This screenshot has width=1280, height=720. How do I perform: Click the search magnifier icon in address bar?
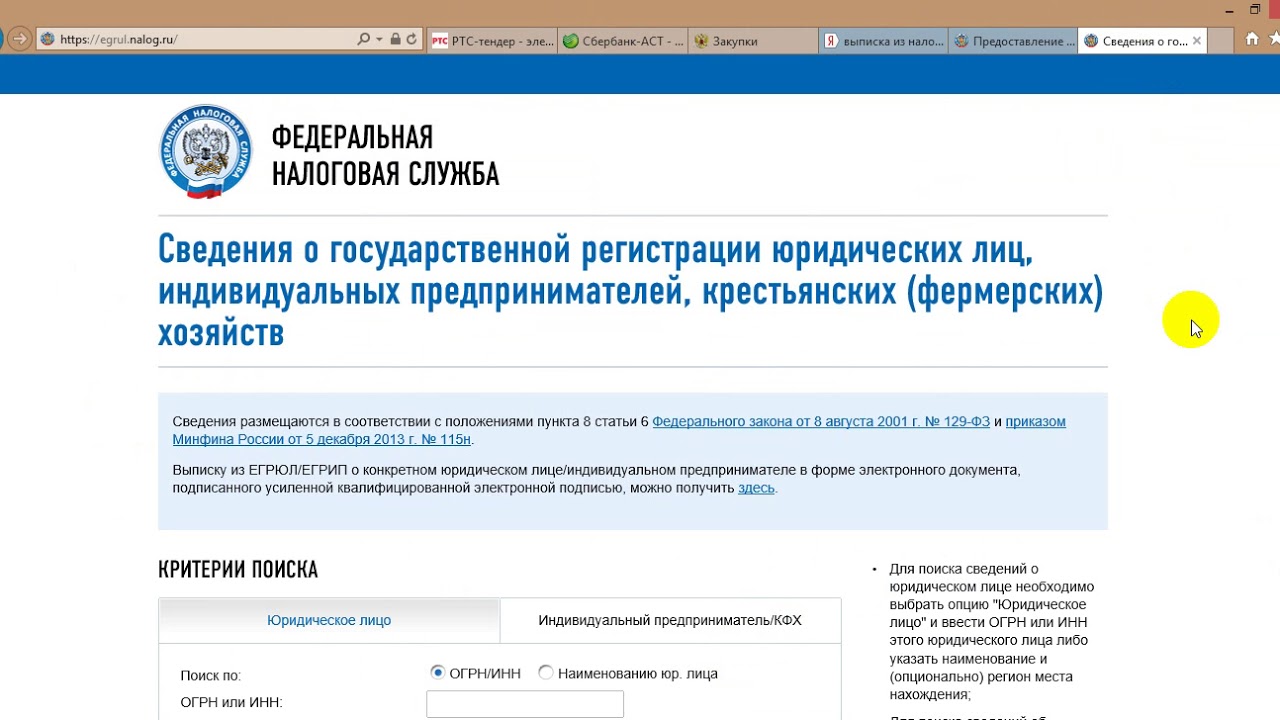(364, 40)
